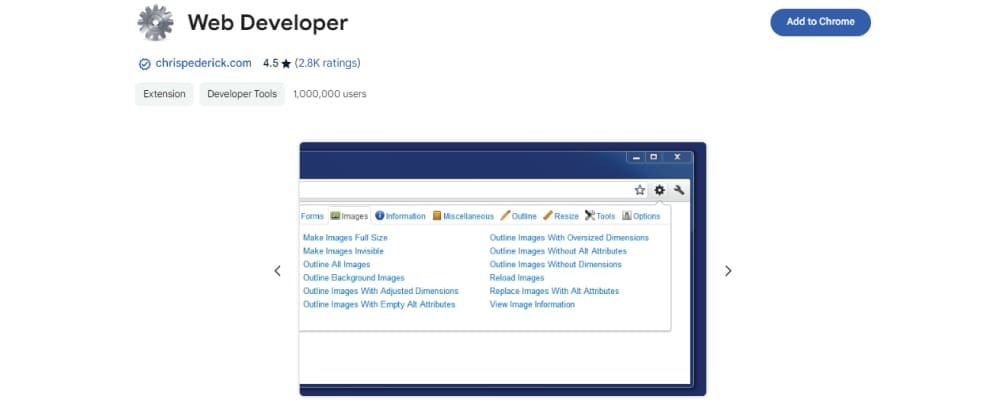The height and width of the screenshot is (400, 1000).
Task: Select the Extension category chip
Action: (163, 94)
